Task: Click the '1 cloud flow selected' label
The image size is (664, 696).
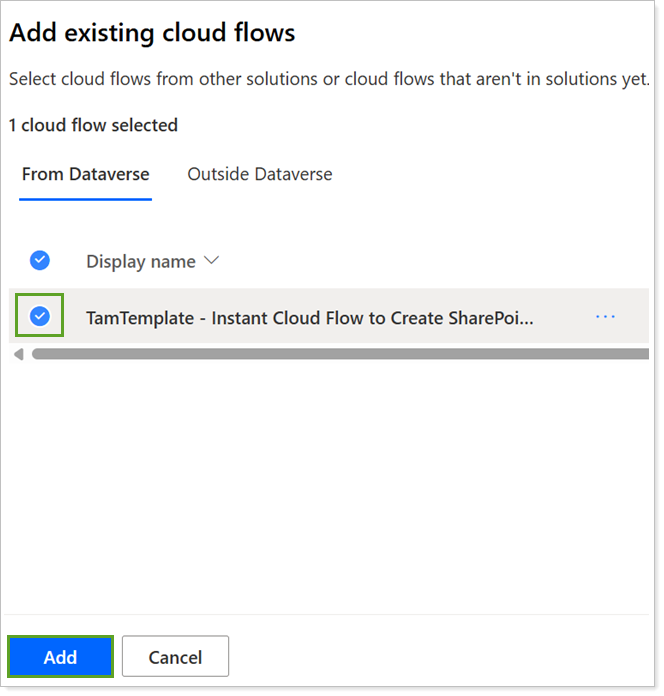Action: coord(93,125)
